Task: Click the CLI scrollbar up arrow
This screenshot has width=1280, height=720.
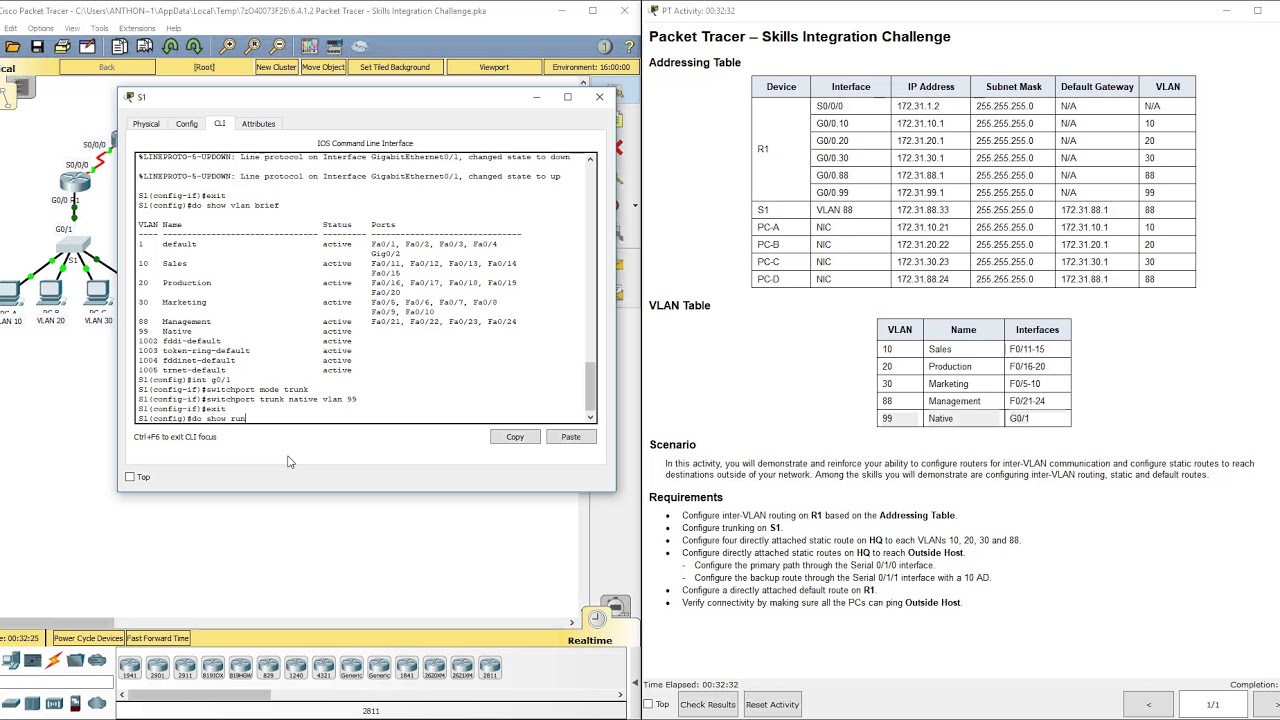Action: (590, 159)
